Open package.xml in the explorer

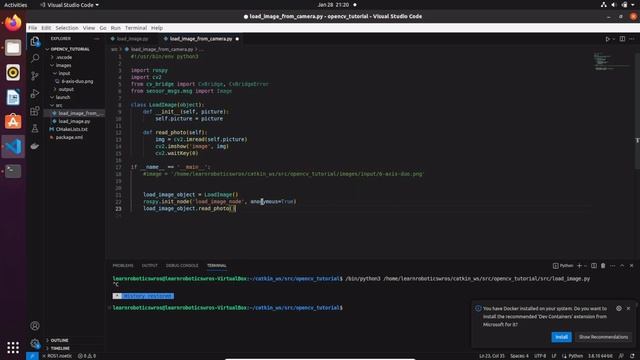point(69,138)
